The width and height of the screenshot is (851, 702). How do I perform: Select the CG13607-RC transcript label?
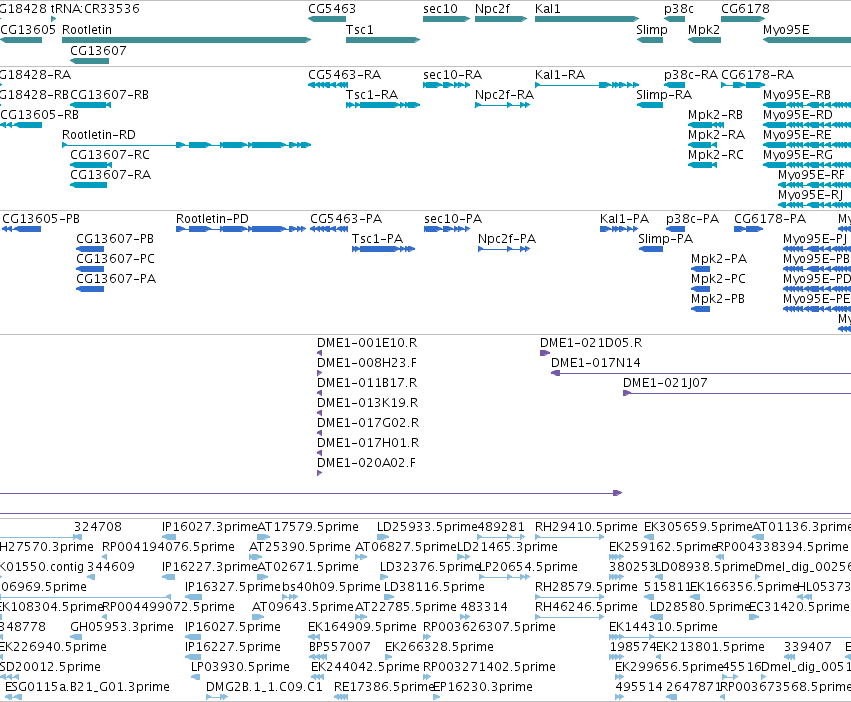click(x=110, y=155)
